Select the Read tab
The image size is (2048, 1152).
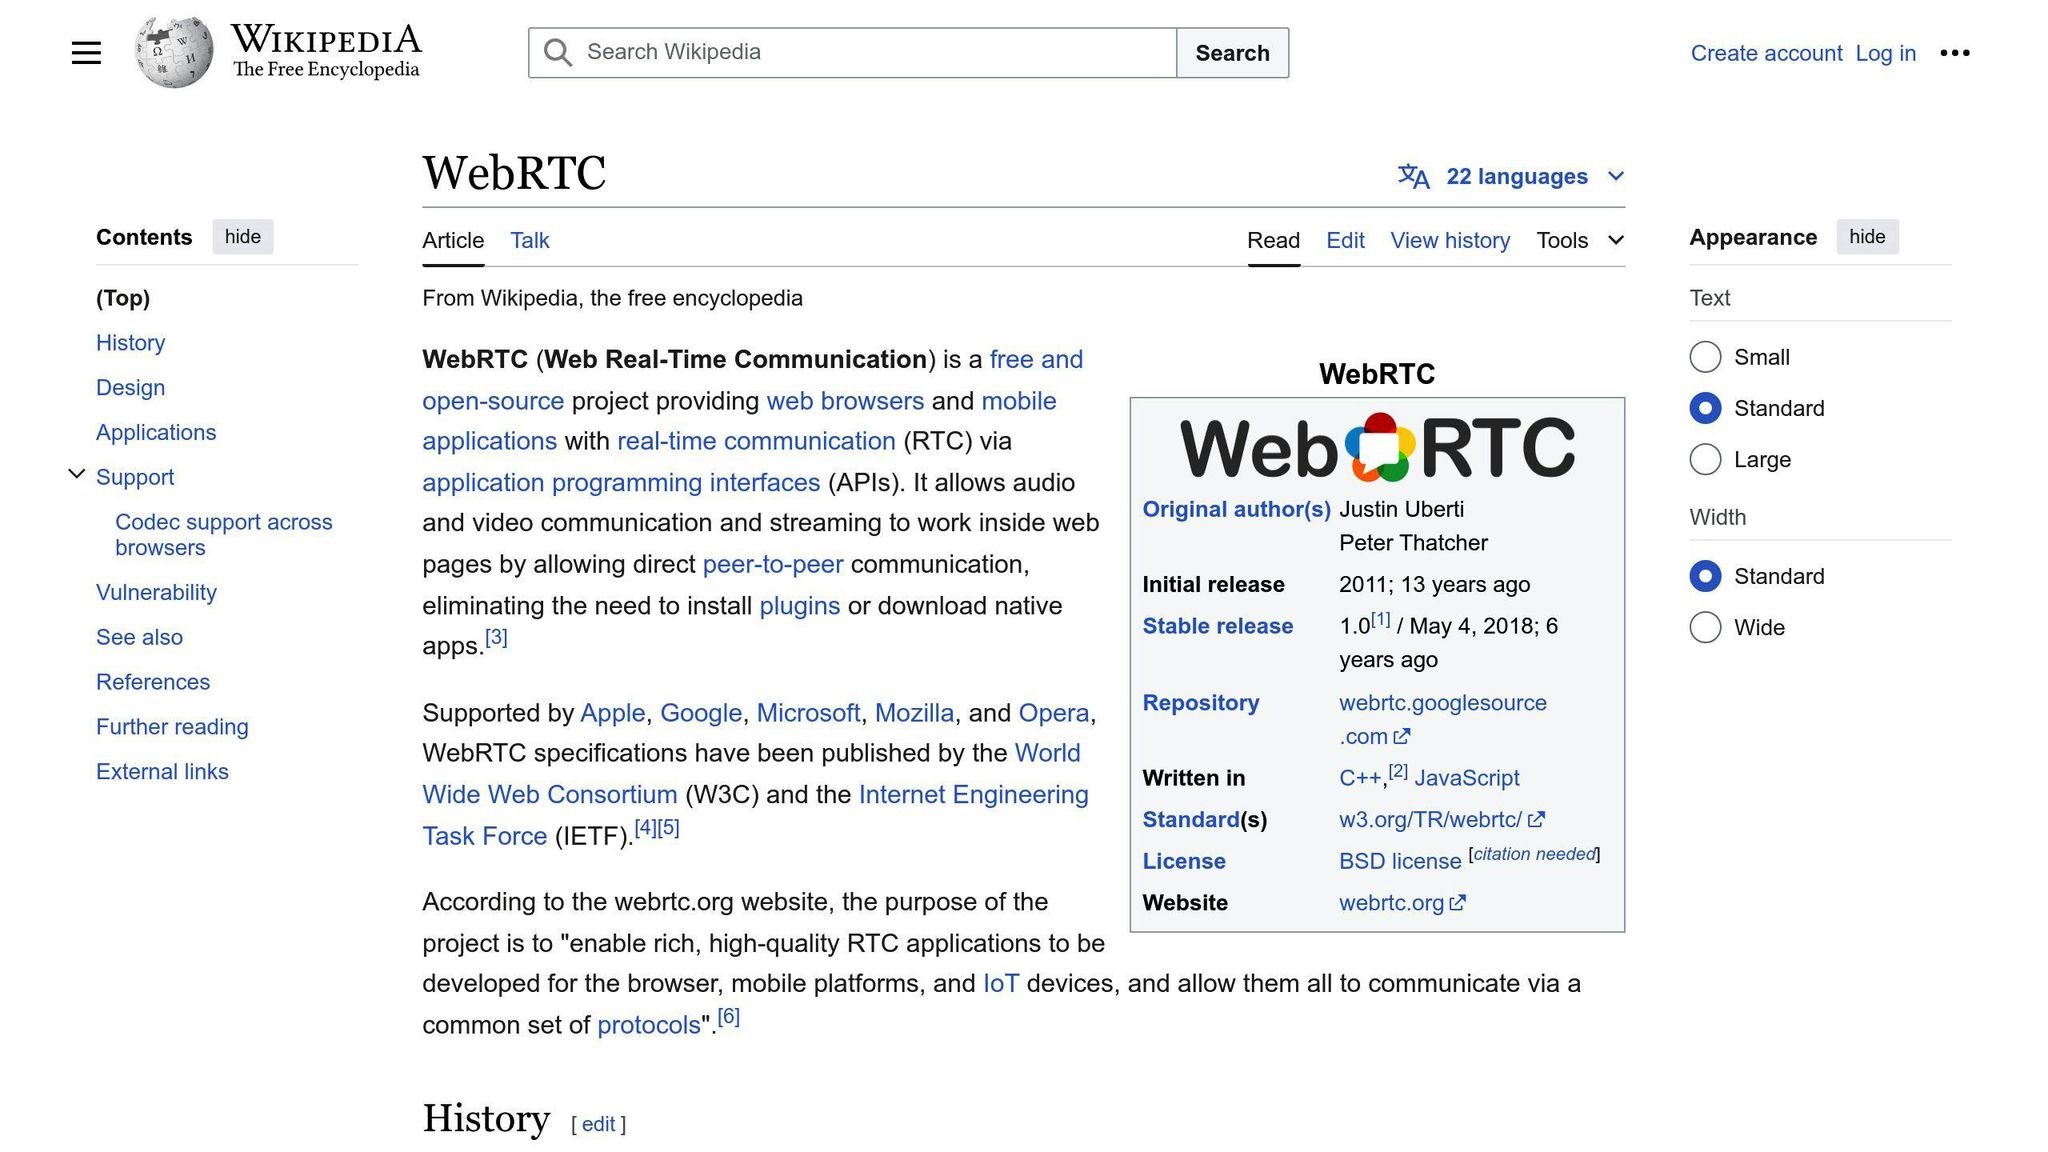pos(1273,241)
